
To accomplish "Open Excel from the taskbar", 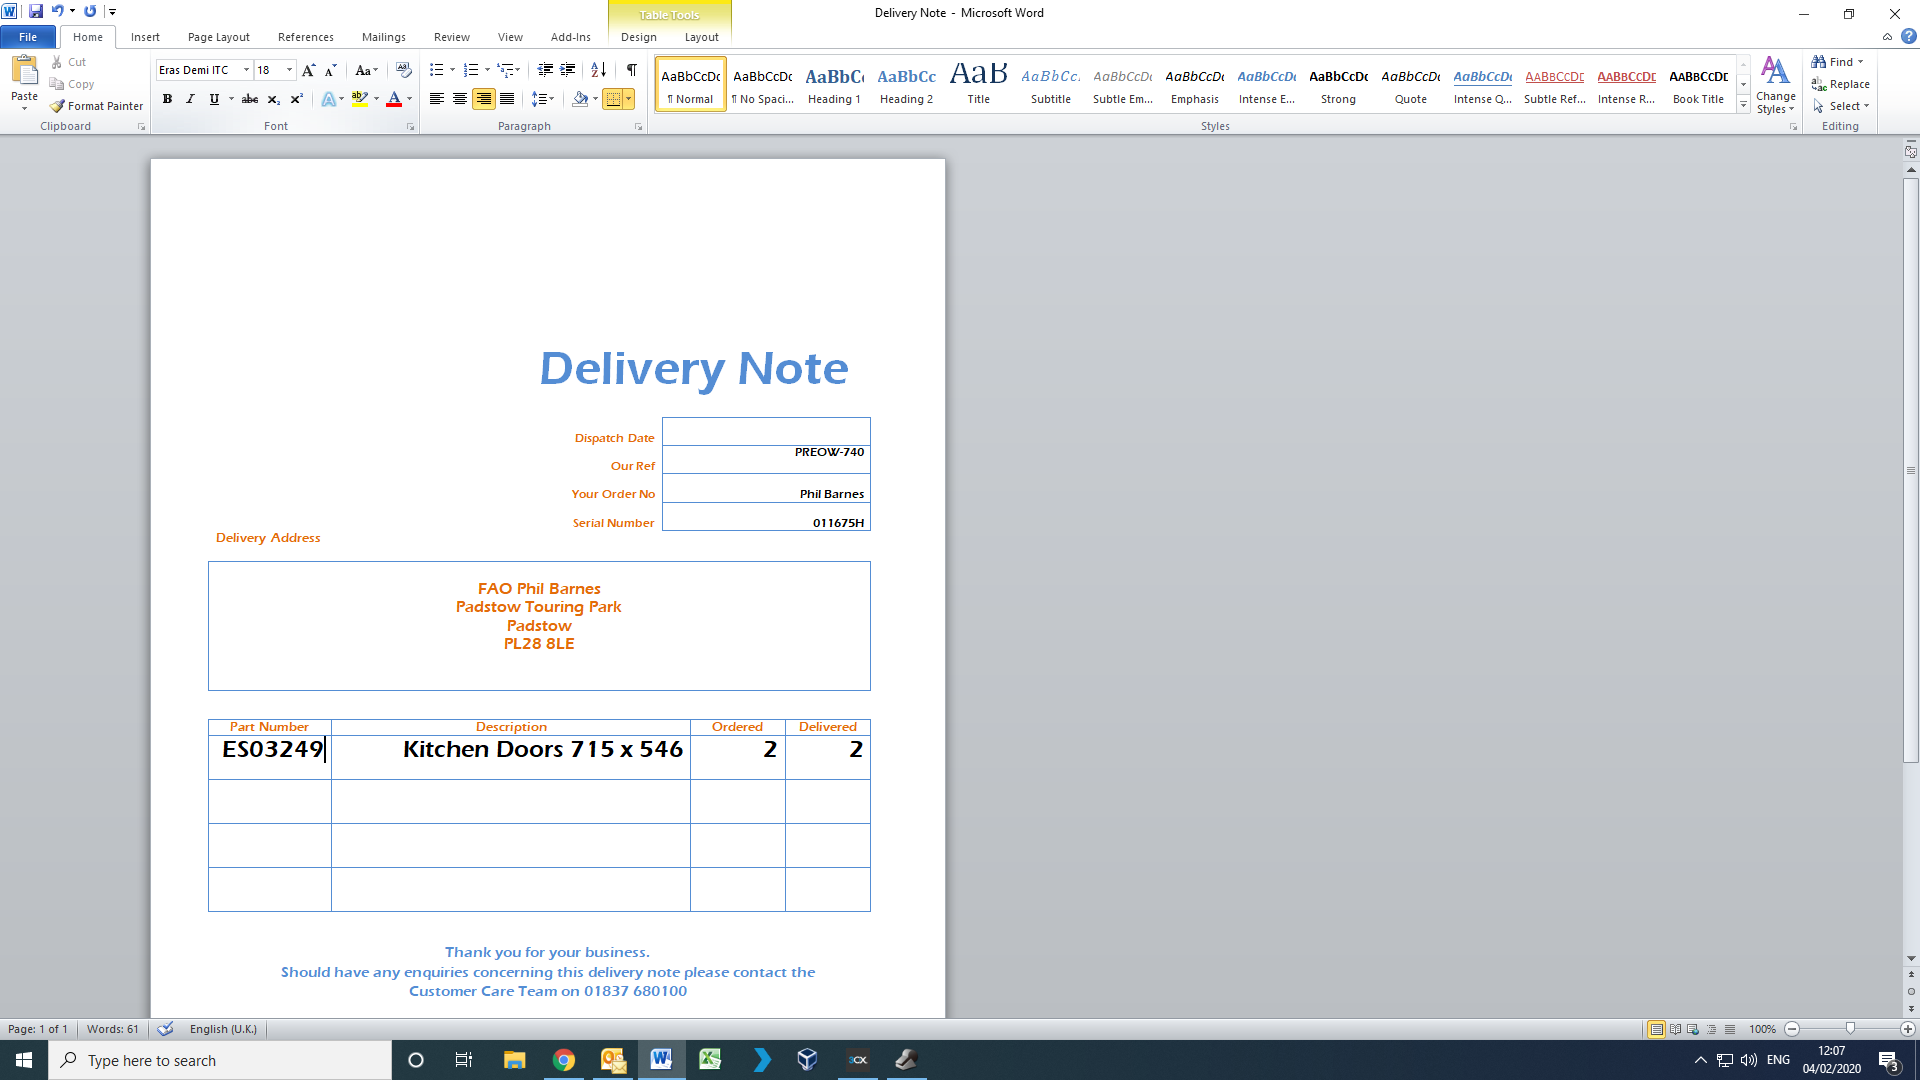I will point(710,1060).
